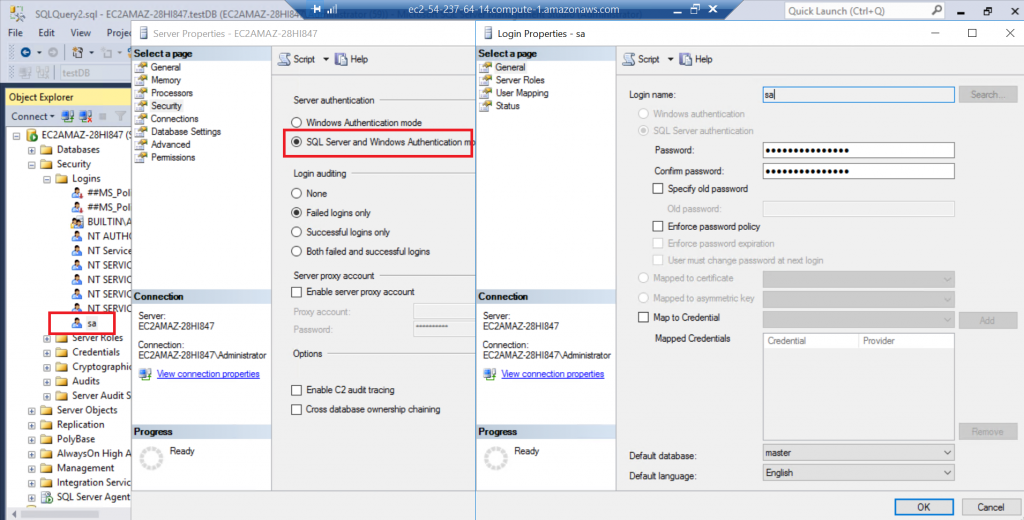Open Connections page in Server Properties
Viewport: 1024px width, 520px height.
[174, 119]
